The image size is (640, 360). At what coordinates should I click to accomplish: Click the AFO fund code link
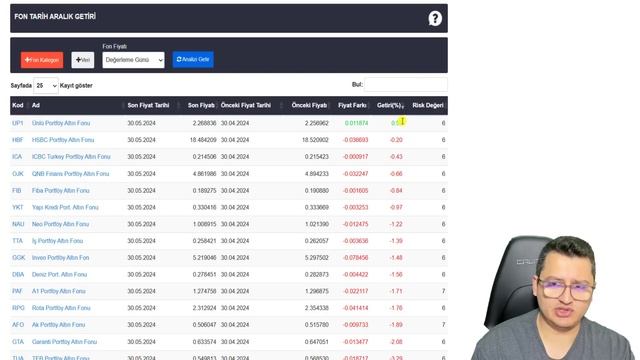point(18,324)
